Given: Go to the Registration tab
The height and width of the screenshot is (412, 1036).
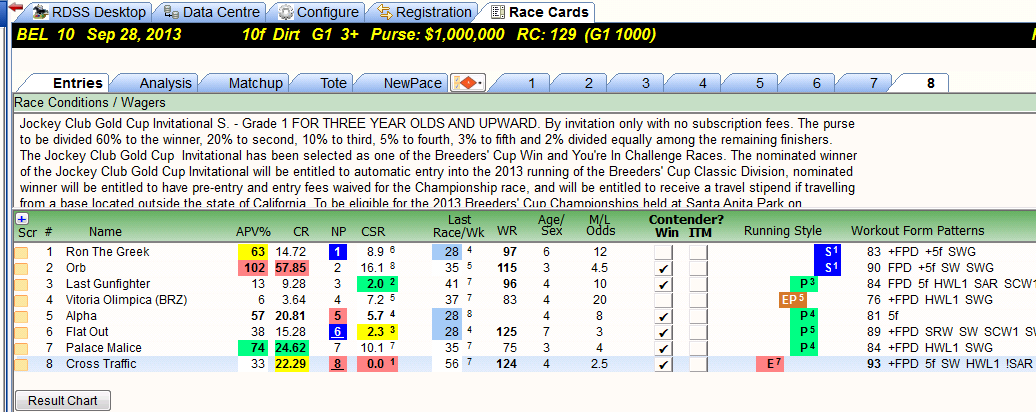Looking at the screenshot, I should pyautogui.click(x=424, y=12).
